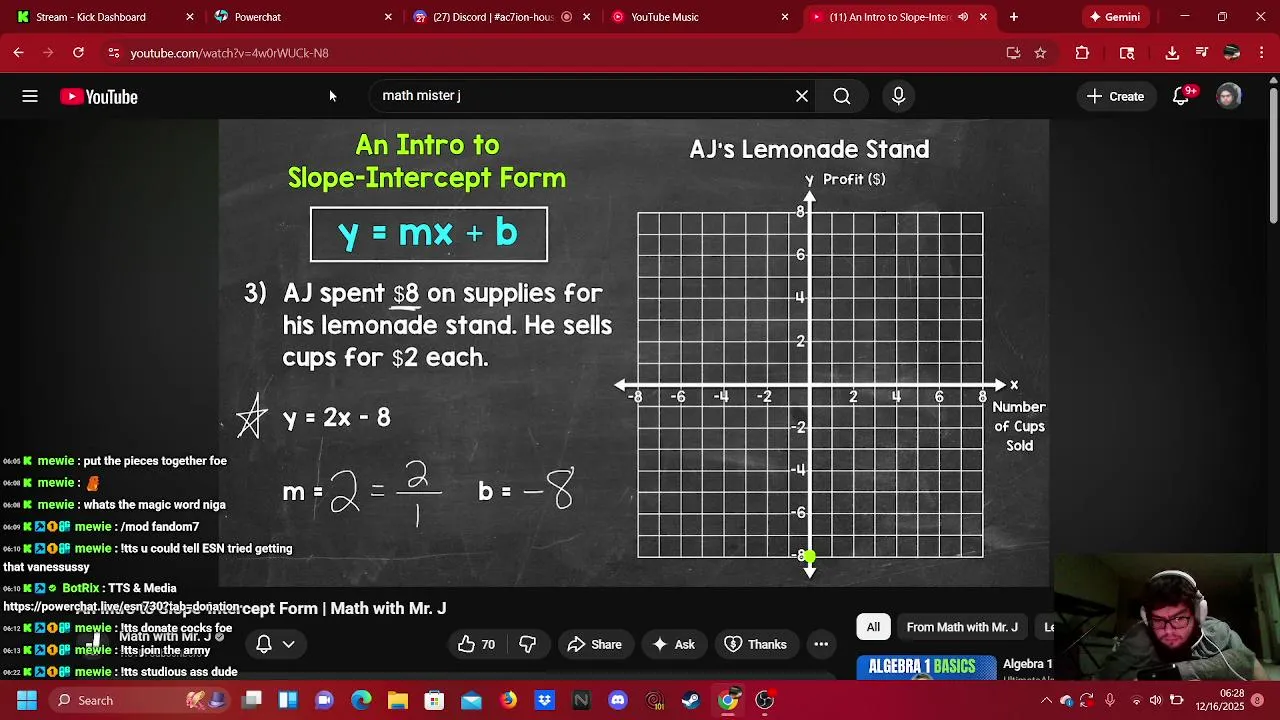
Task: Show hidden system tray icons
Action: click(x=1047, y=700)
